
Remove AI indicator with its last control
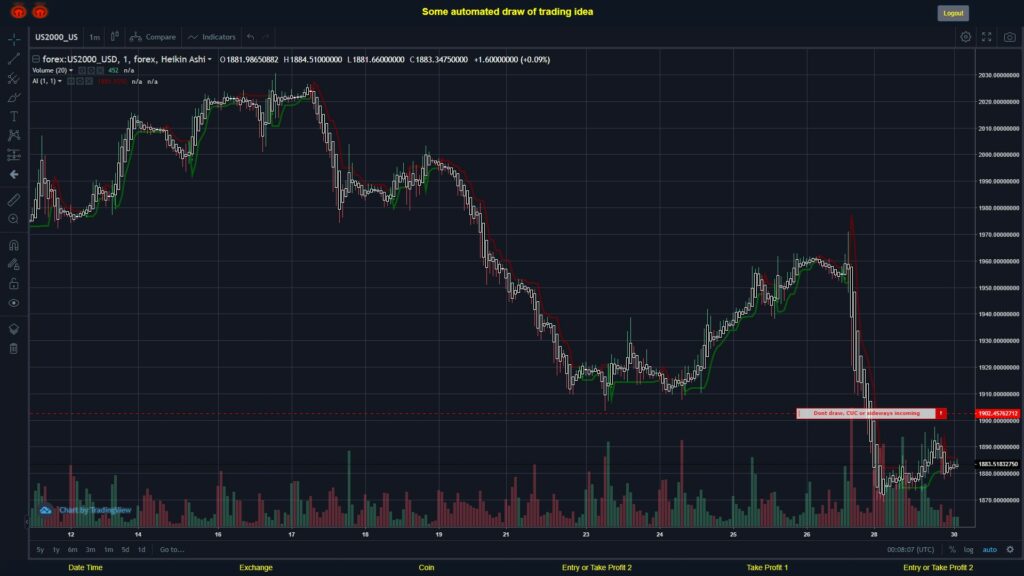(x=89, y=82)
